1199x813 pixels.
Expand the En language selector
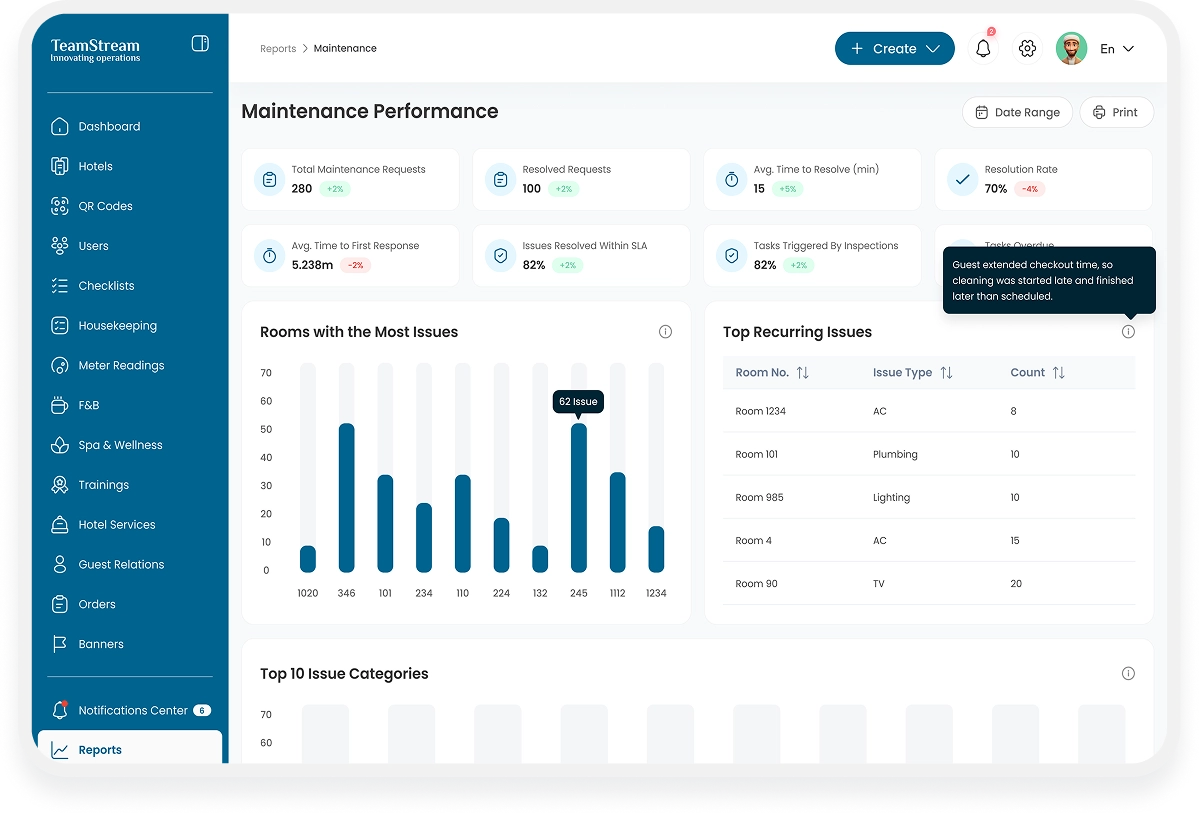pyautogui.click(x=1117, y=49)
